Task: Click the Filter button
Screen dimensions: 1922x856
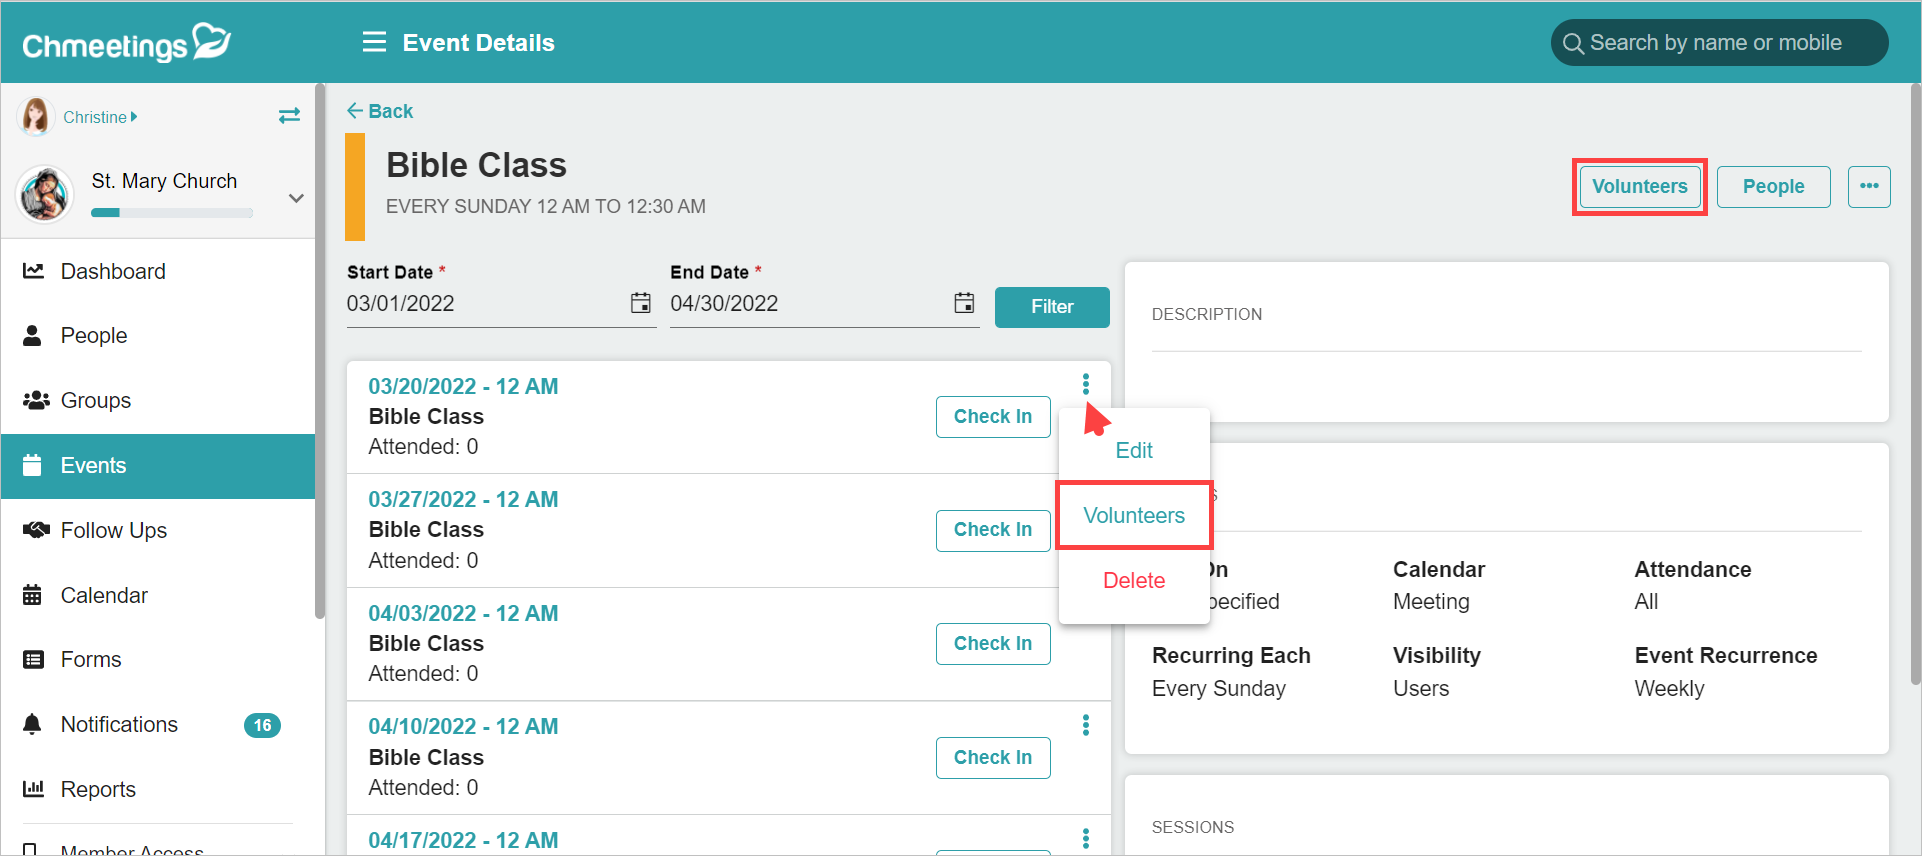Action: pos(1052,307)
